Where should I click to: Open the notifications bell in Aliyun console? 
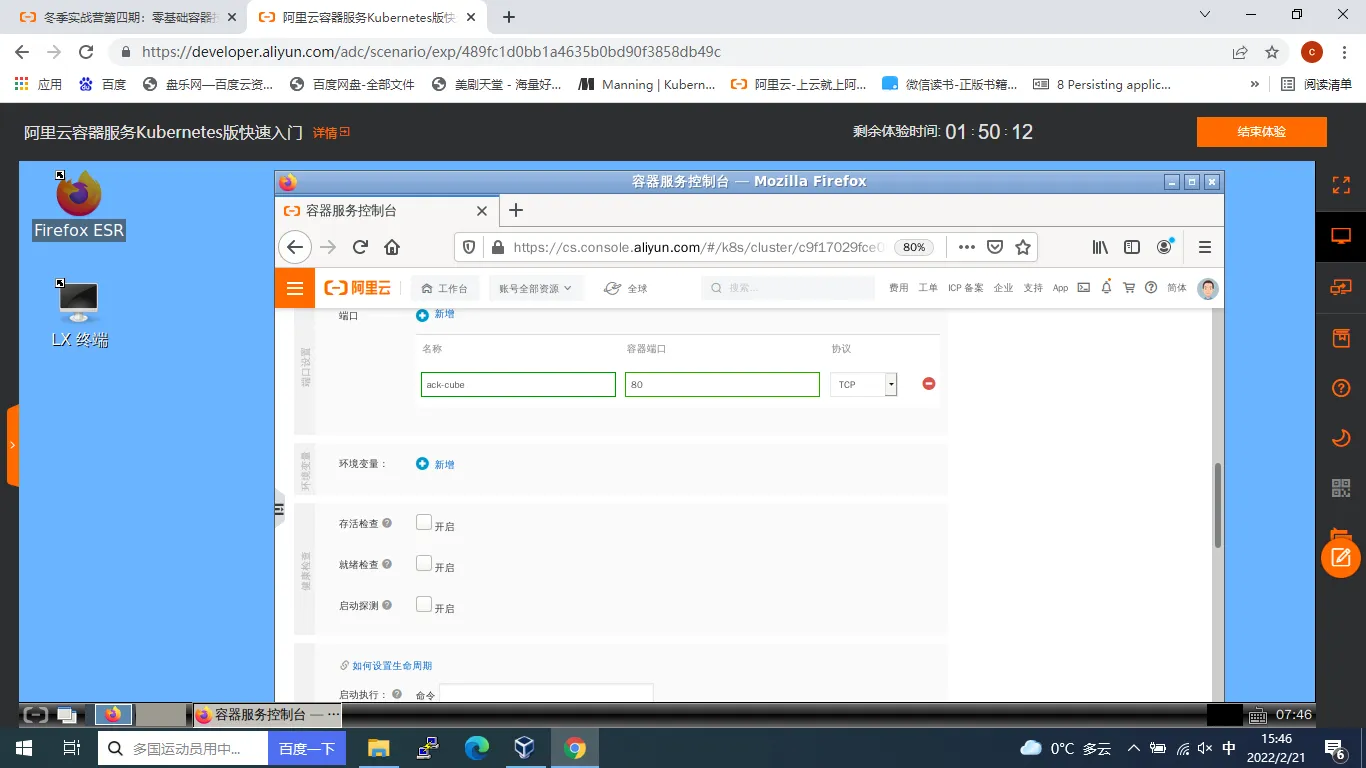click(1106, 288)
